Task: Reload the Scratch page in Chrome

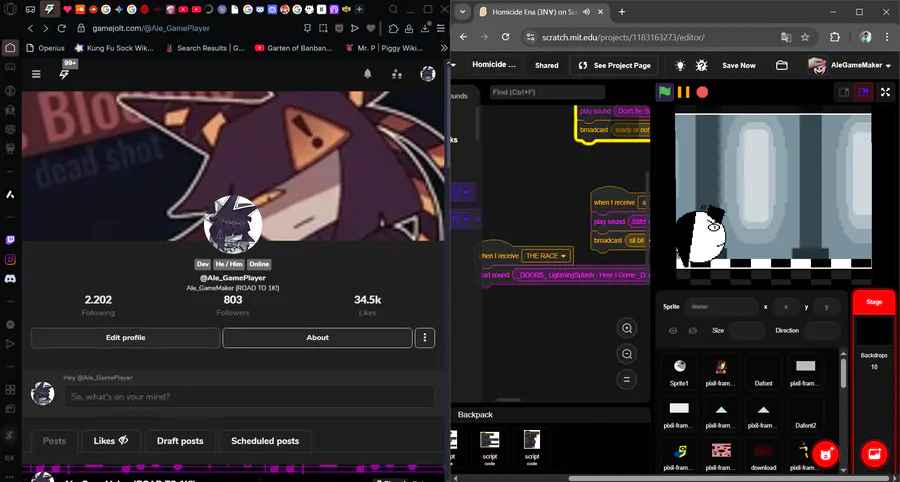Action: [505, 37]
